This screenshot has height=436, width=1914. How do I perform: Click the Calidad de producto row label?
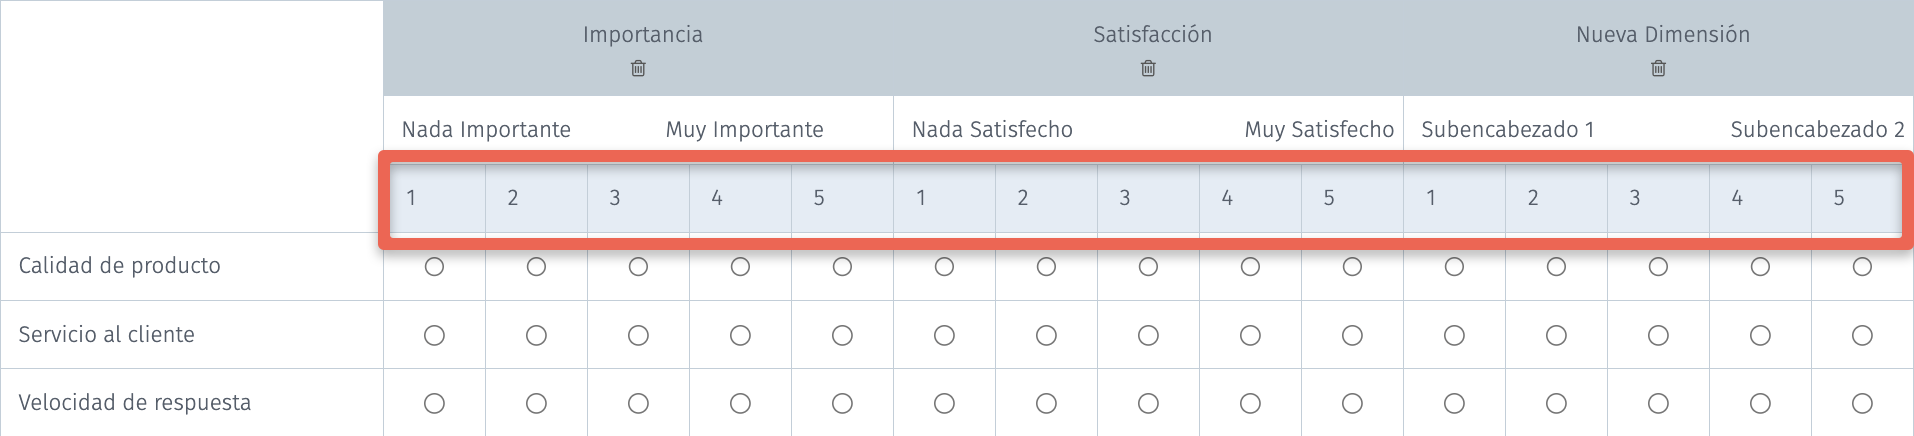[x=119, y=266]
